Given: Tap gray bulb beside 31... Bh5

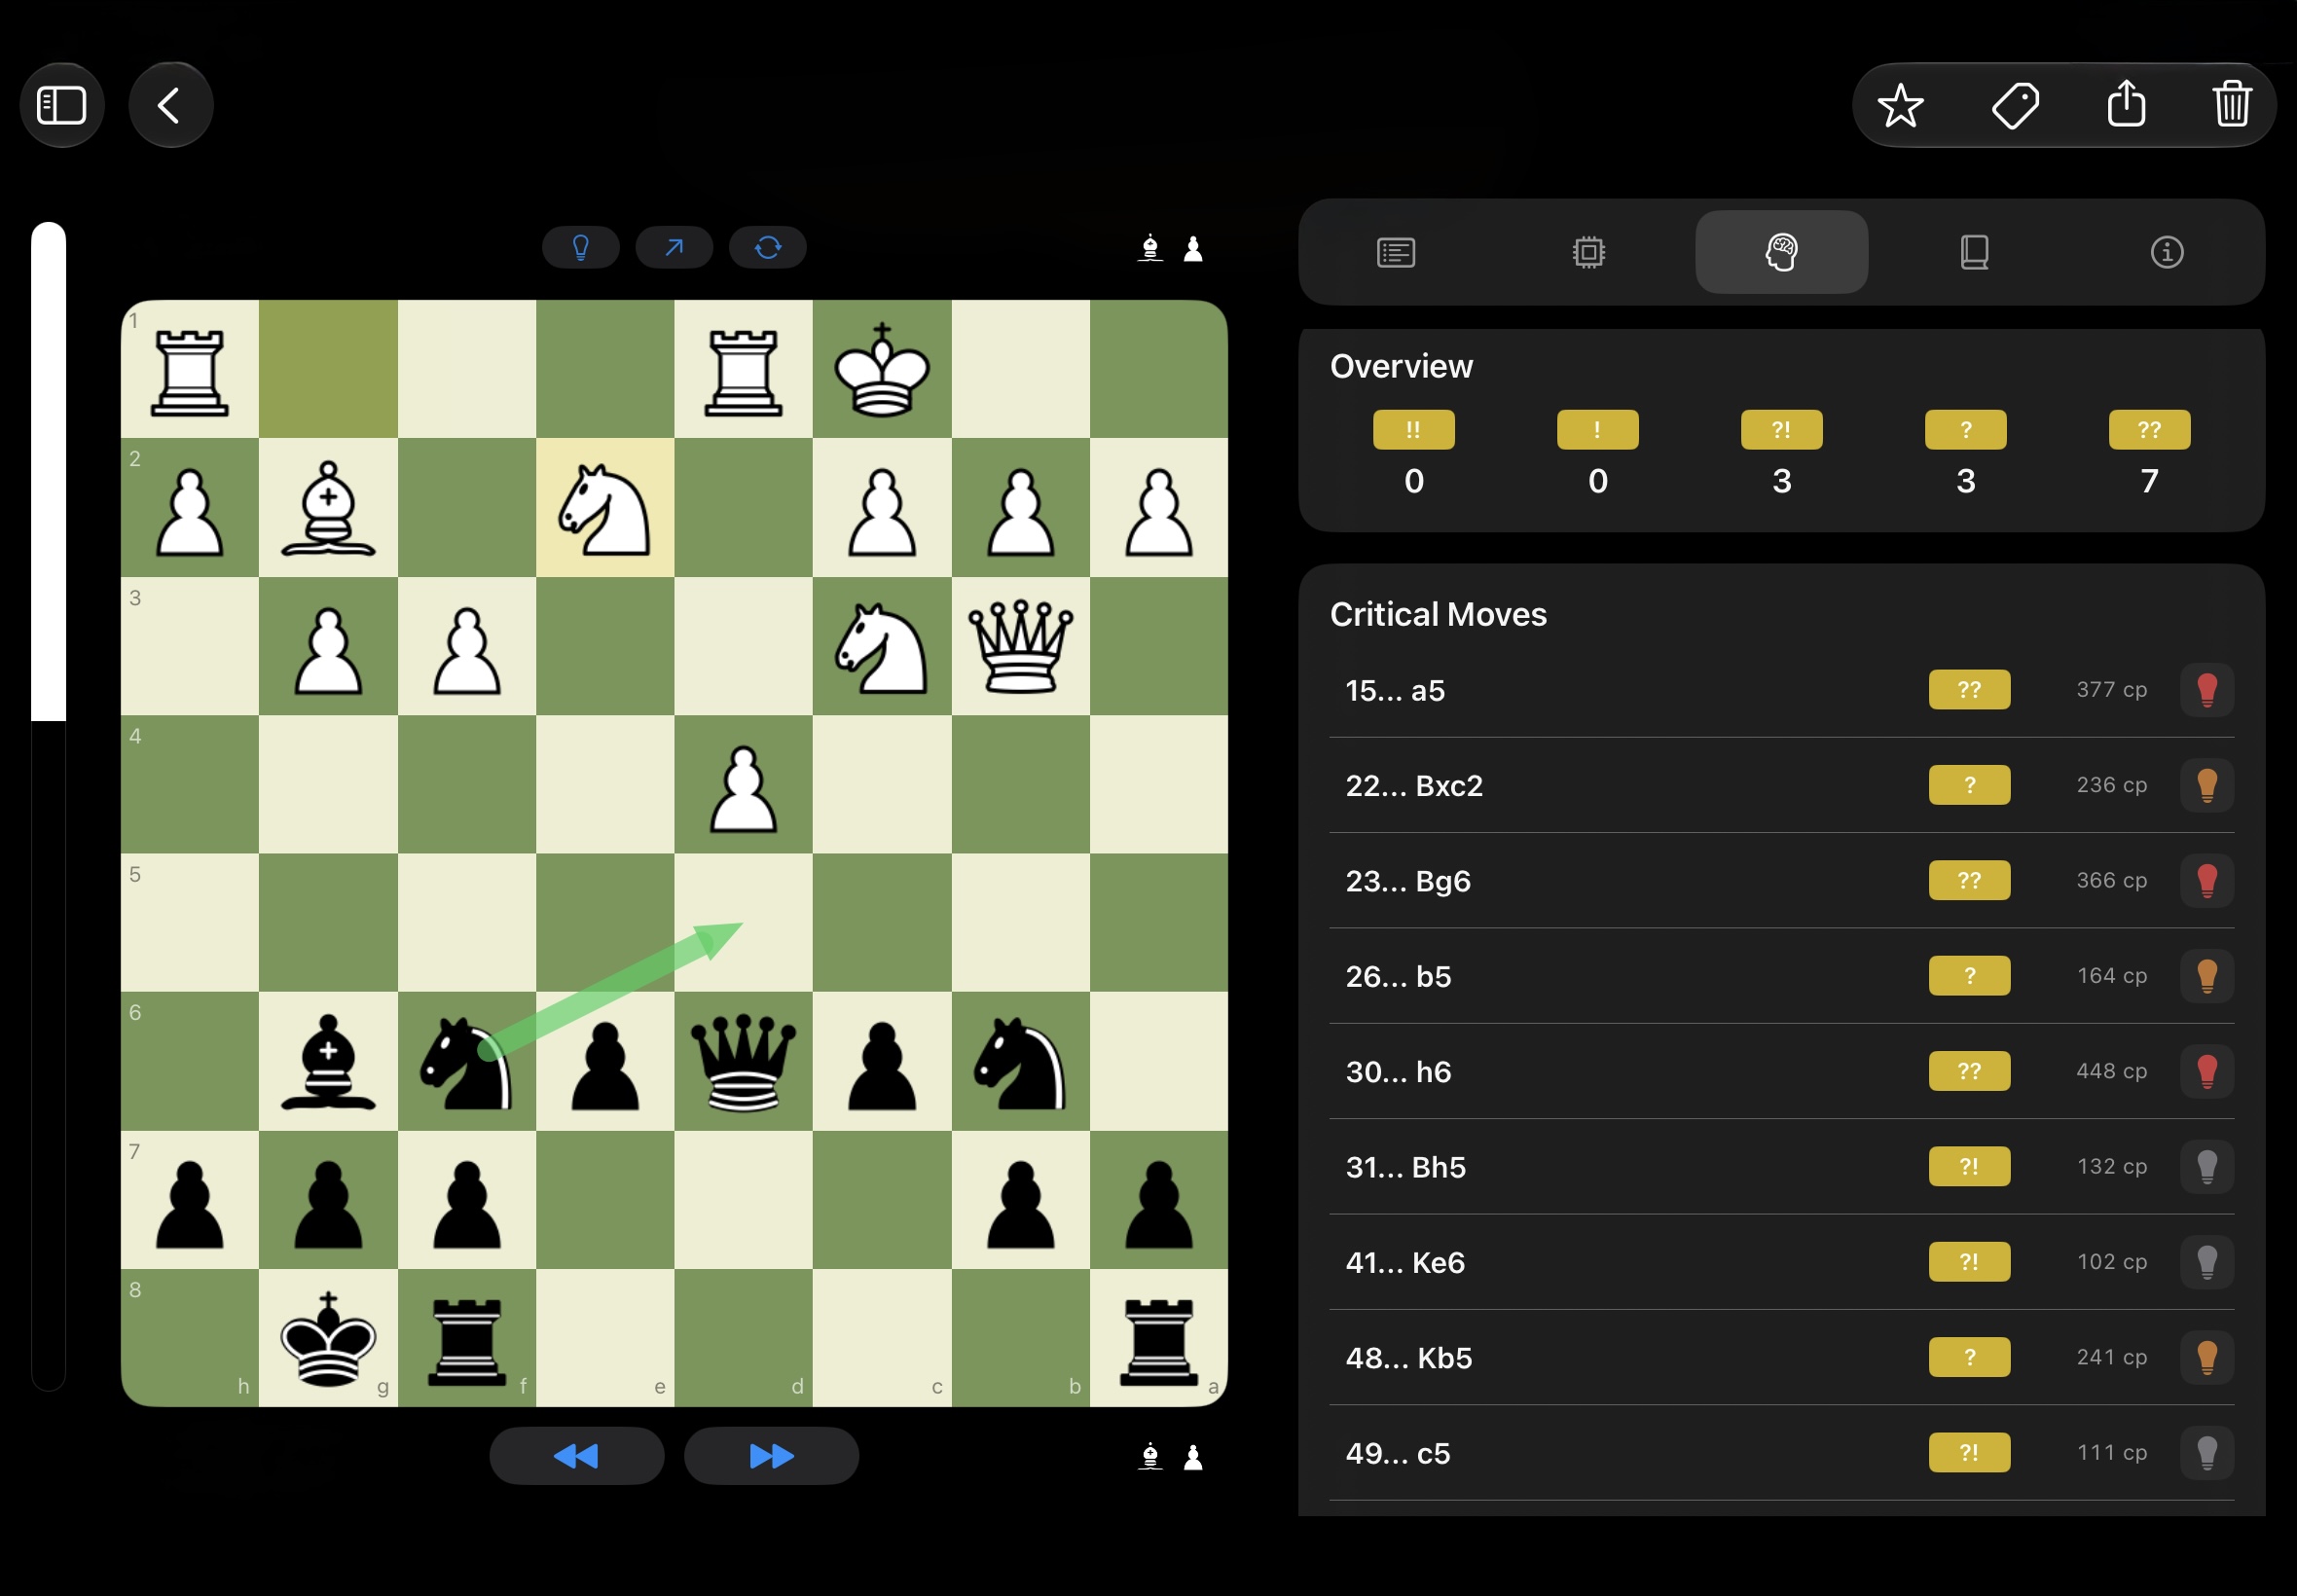Looking at the screenshot, I should pyautogui.click(x=2207, y=1167).
